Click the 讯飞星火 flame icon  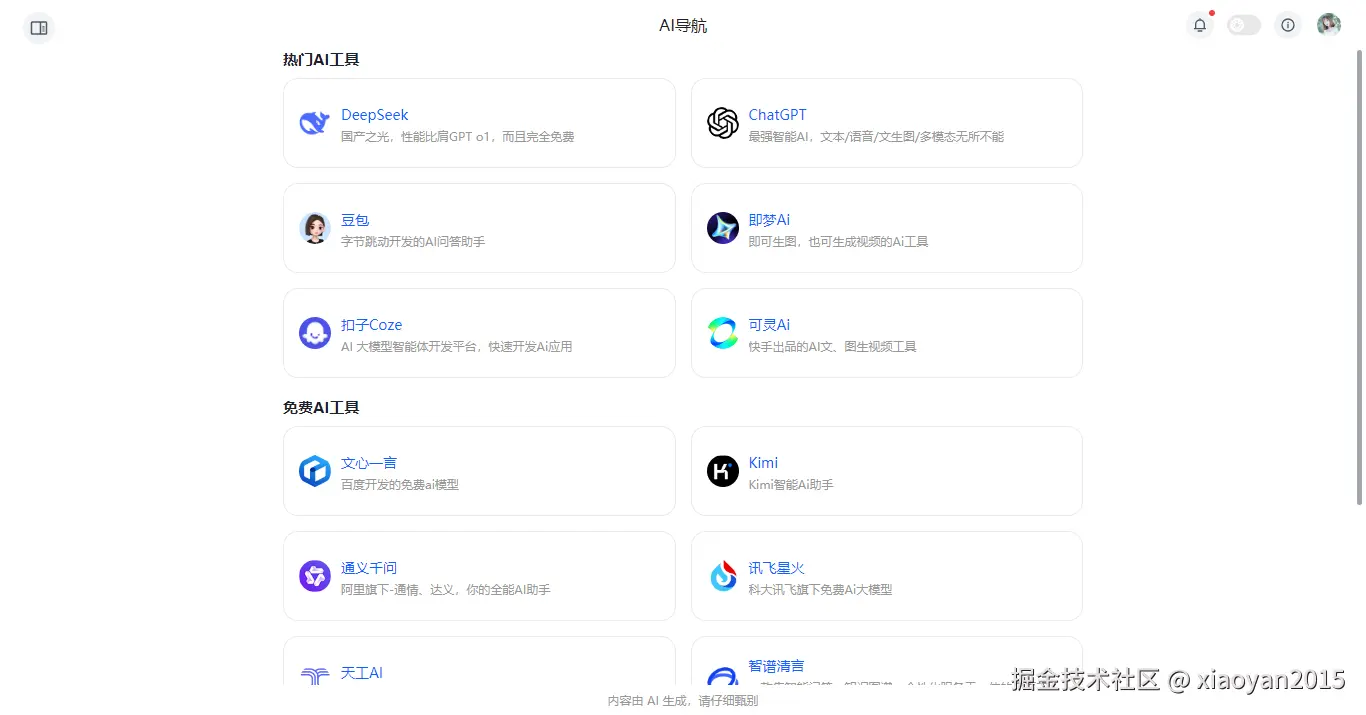pyautogui.click(x=722, y=576)
